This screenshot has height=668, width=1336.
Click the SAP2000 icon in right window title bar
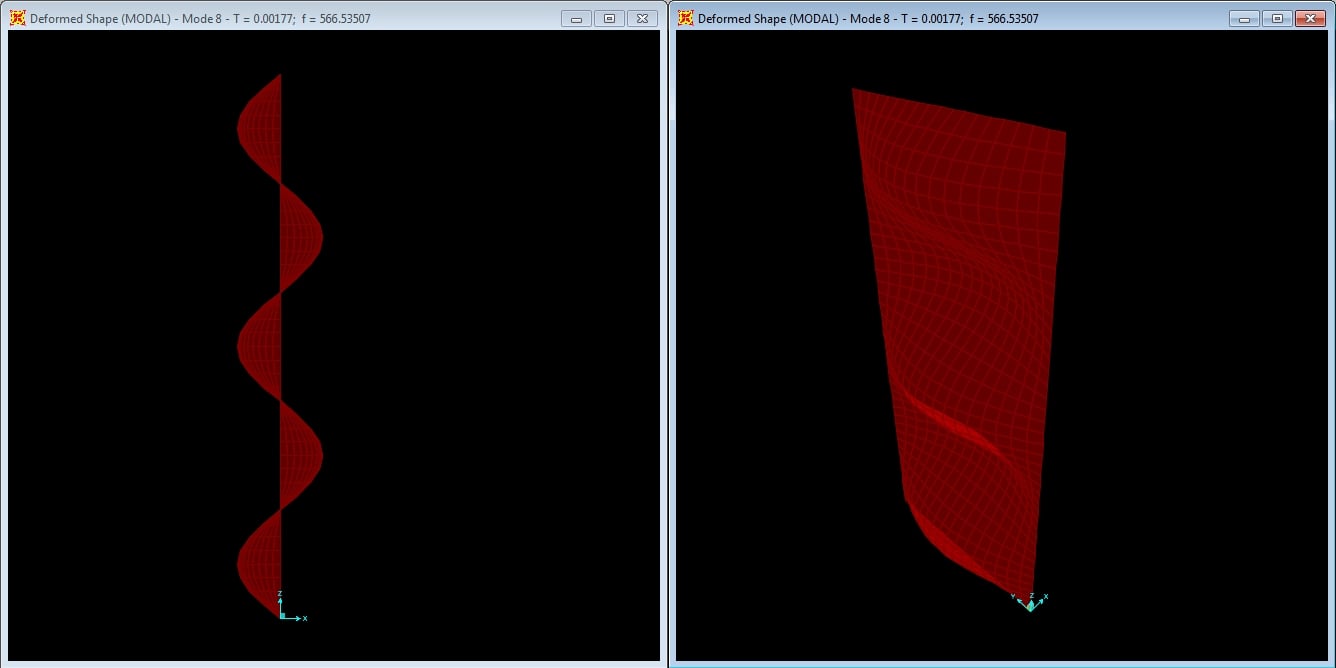pos(685,18)
